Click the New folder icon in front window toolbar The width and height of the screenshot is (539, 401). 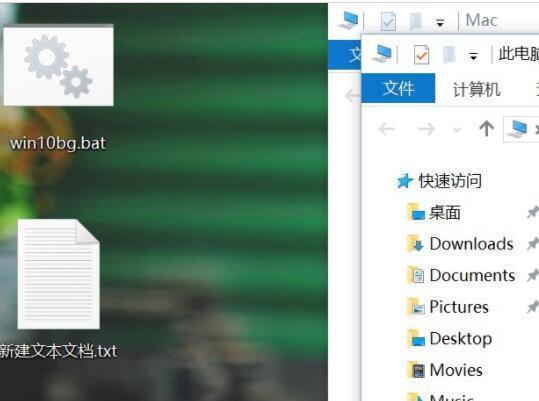coord(449,55)
